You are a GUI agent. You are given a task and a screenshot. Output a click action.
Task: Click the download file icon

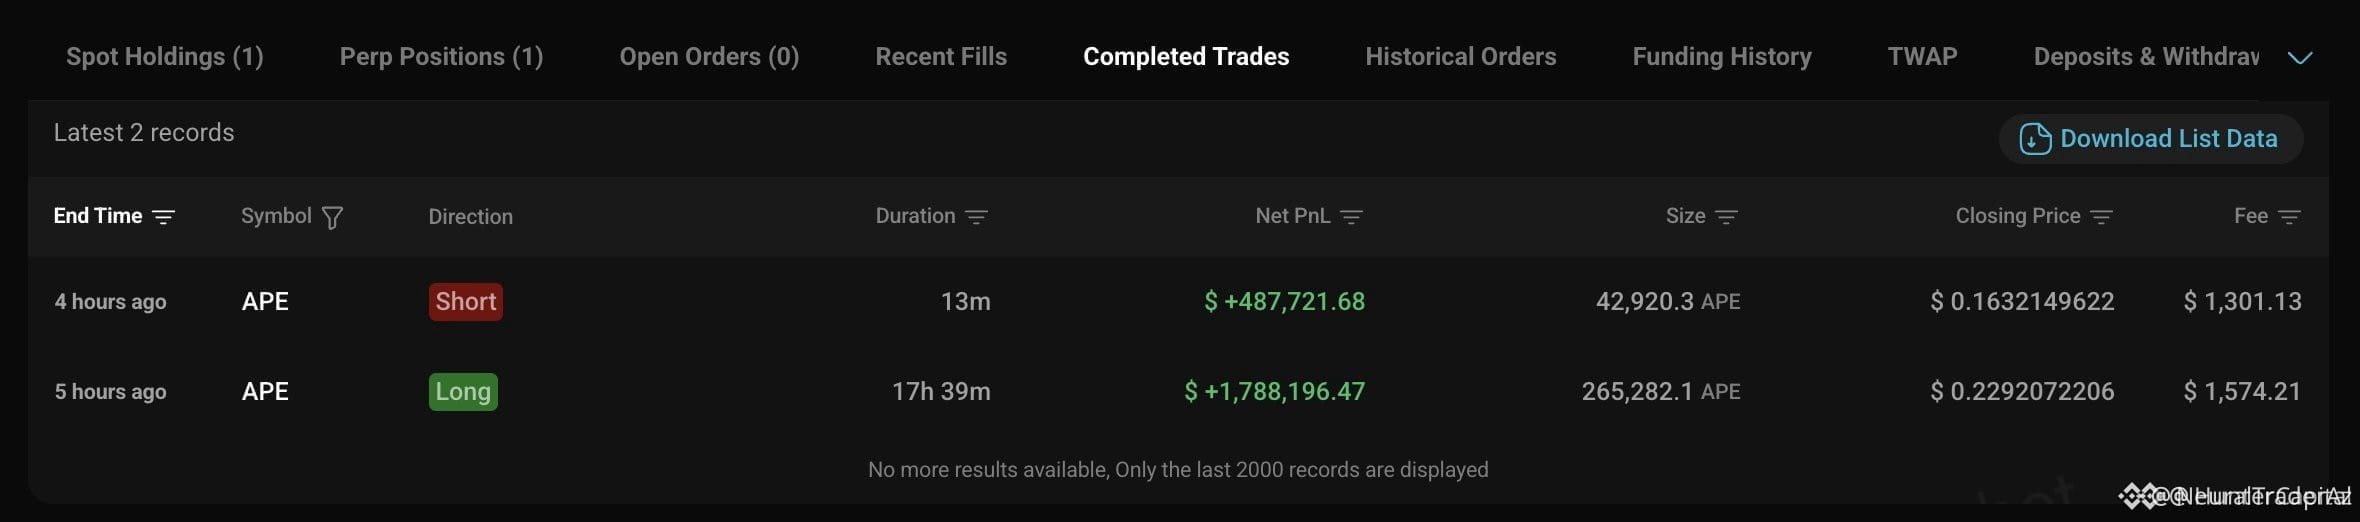tap(2035, 139)
